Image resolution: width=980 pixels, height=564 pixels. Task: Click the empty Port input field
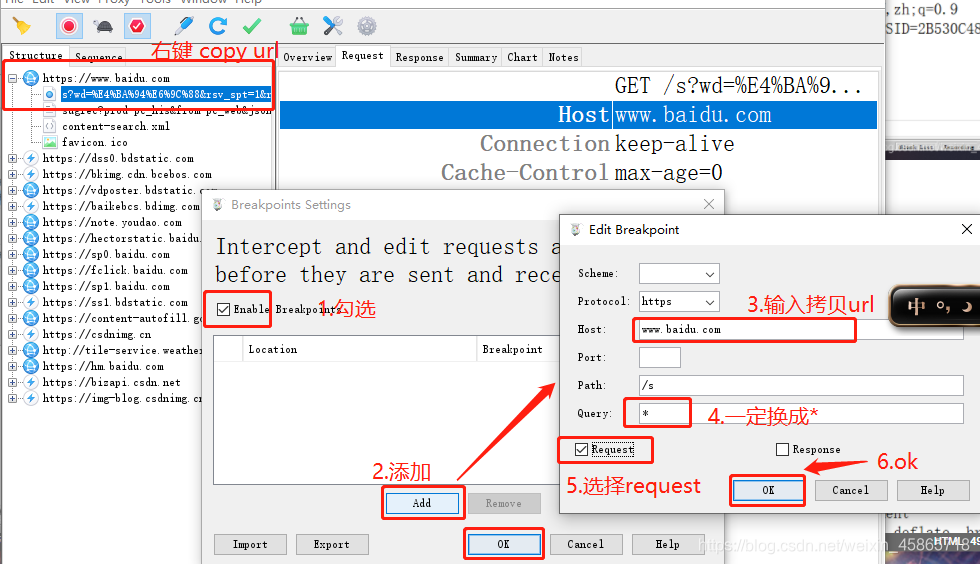659,358
